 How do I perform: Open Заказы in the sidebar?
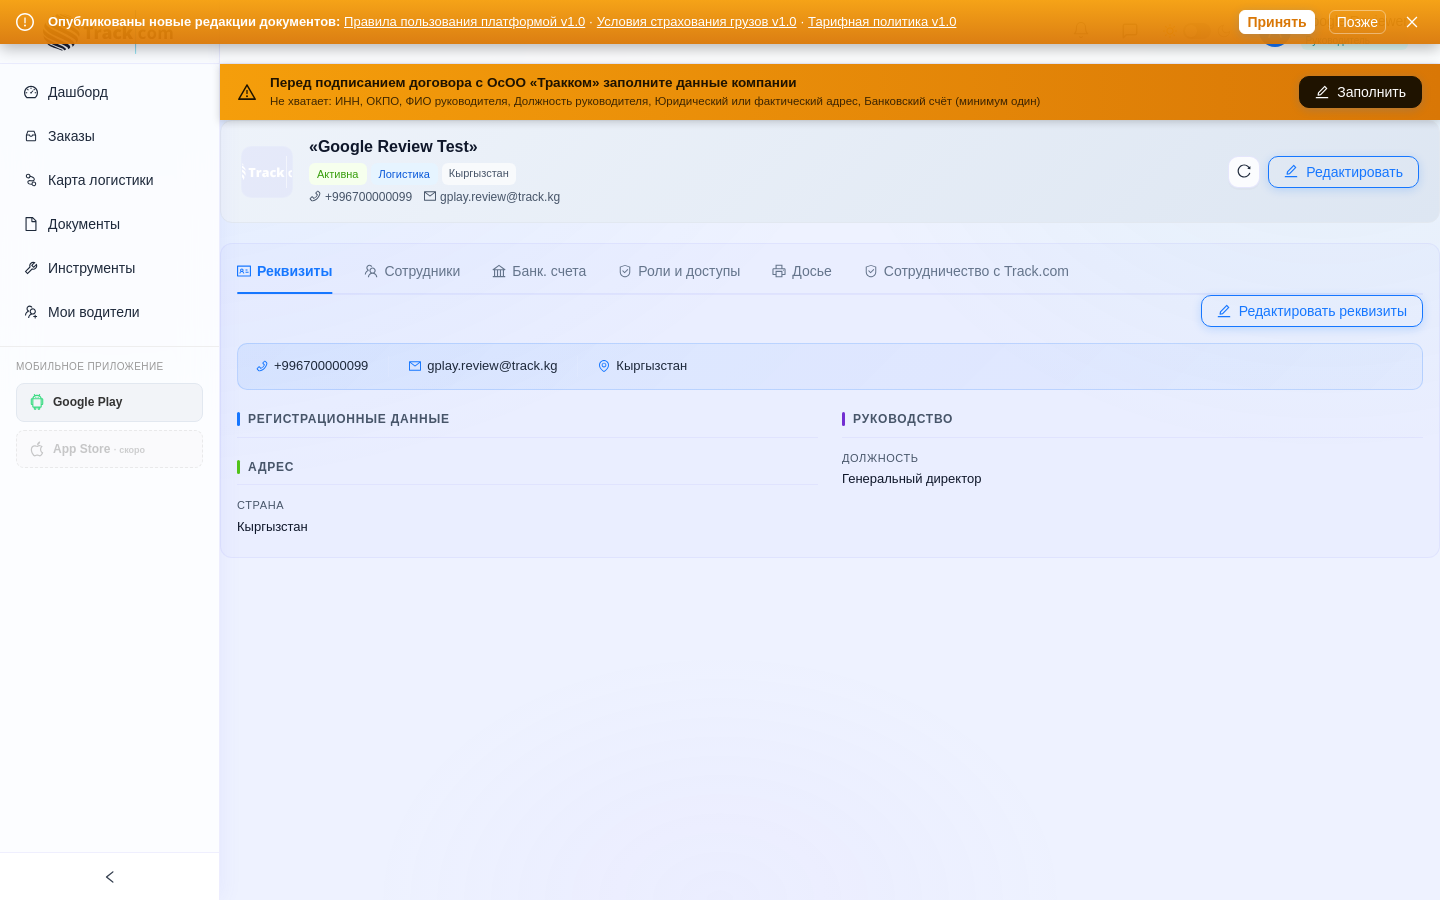[109, 136]
